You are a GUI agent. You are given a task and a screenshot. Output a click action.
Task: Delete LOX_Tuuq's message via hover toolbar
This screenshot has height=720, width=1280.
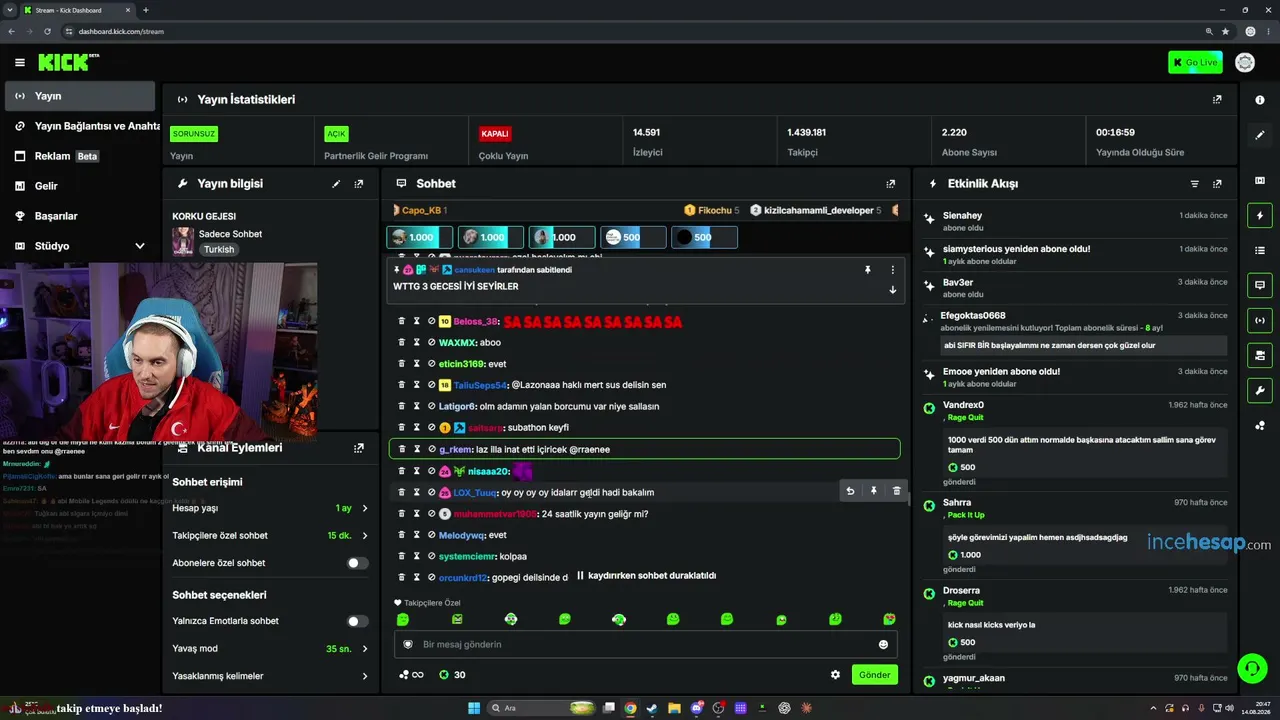click(x=896, y=491)
